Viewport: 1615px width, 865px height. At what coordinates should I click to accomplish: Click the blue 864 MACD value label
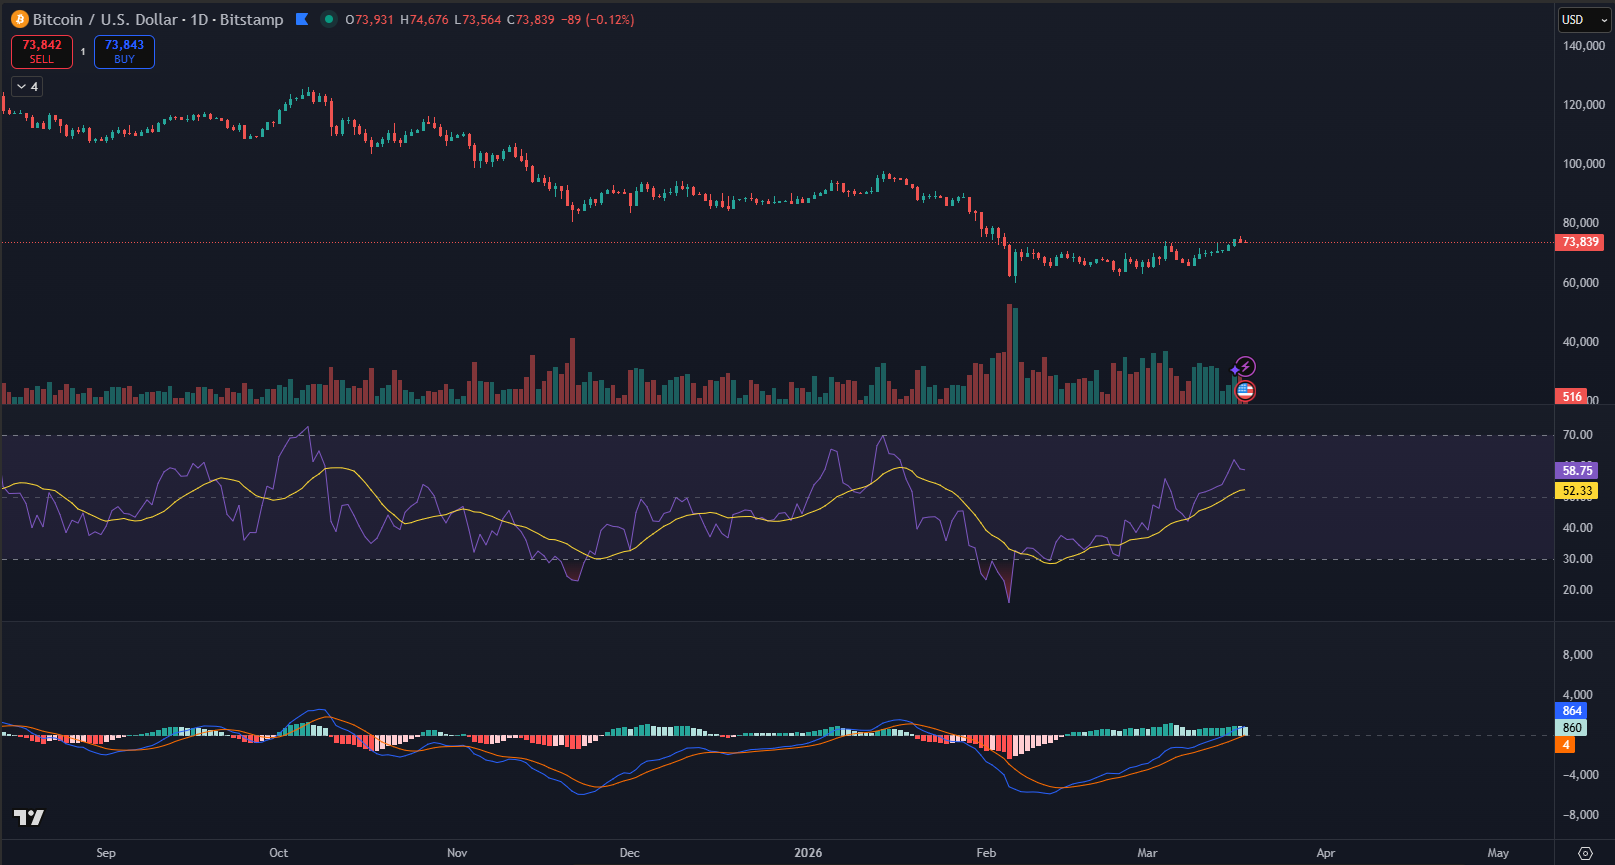tap(1572, 711)
